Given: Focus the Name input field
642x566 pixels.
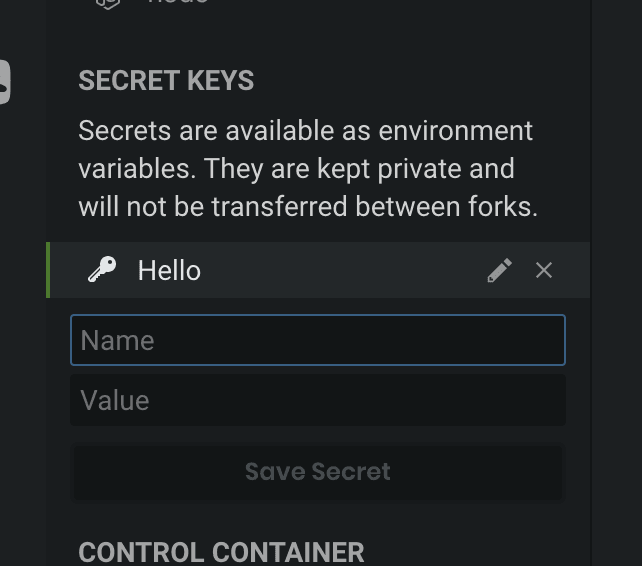Looking at the screenshot, I should click(x=317, y=340).
